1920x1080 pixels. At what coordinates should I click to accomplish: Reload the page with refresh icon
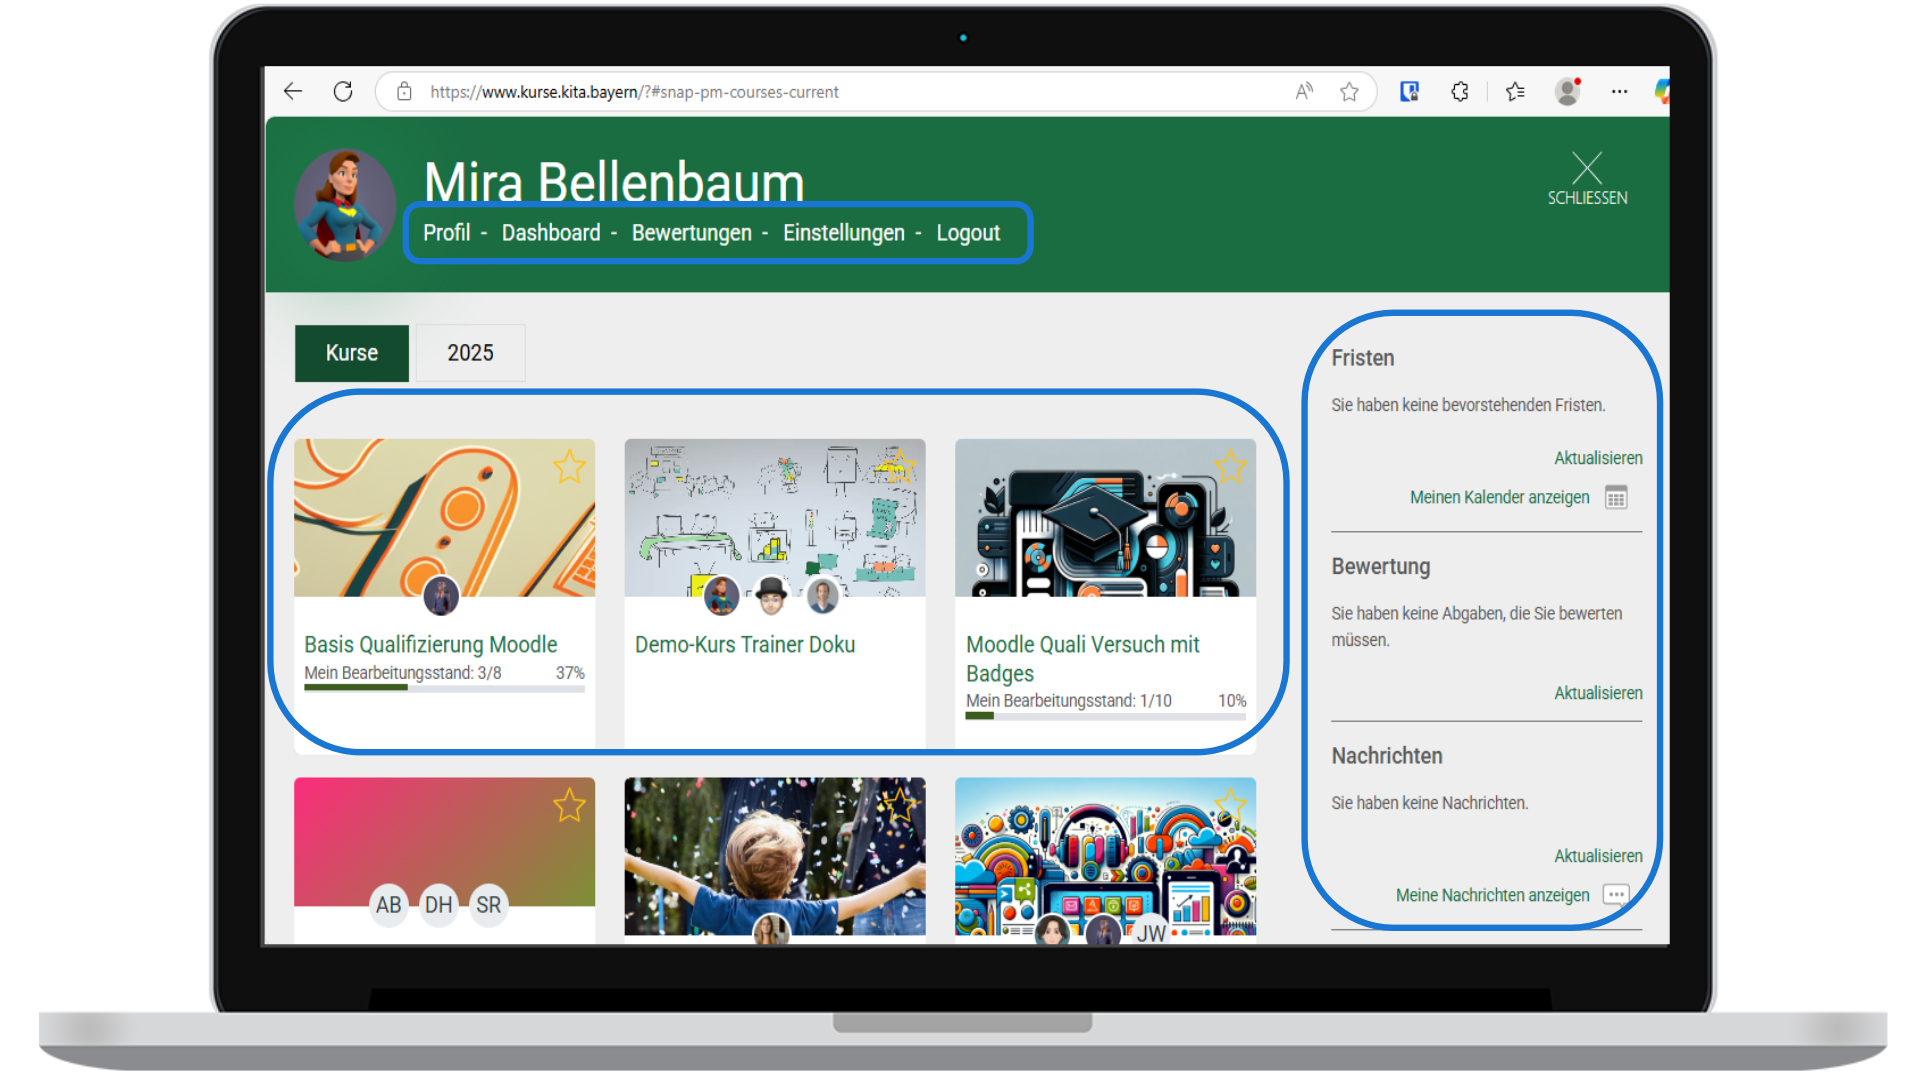pyautogui.click(x=343, y=92)
